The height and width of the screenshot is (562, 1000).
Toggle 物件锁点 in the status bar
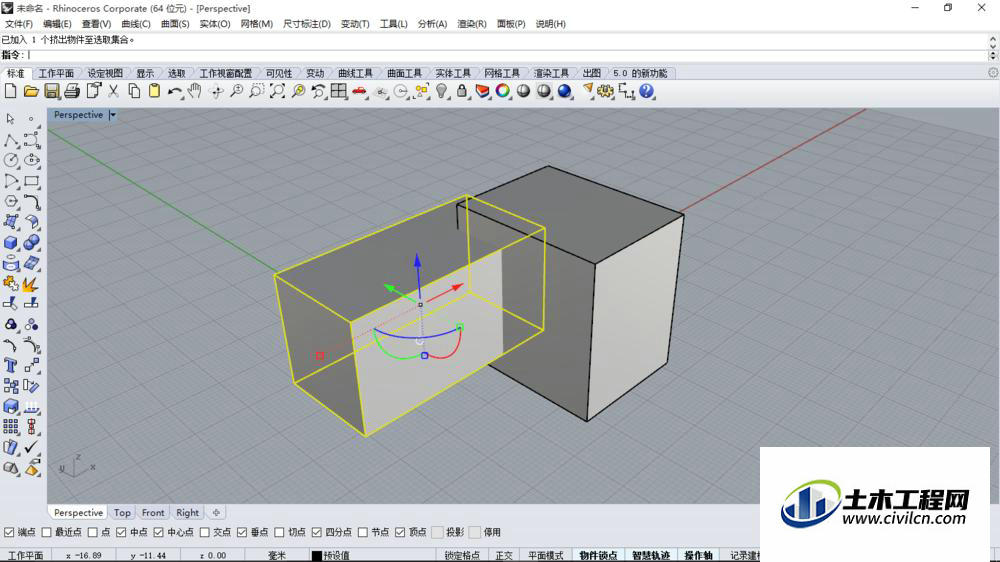click(x=598, y=556)
